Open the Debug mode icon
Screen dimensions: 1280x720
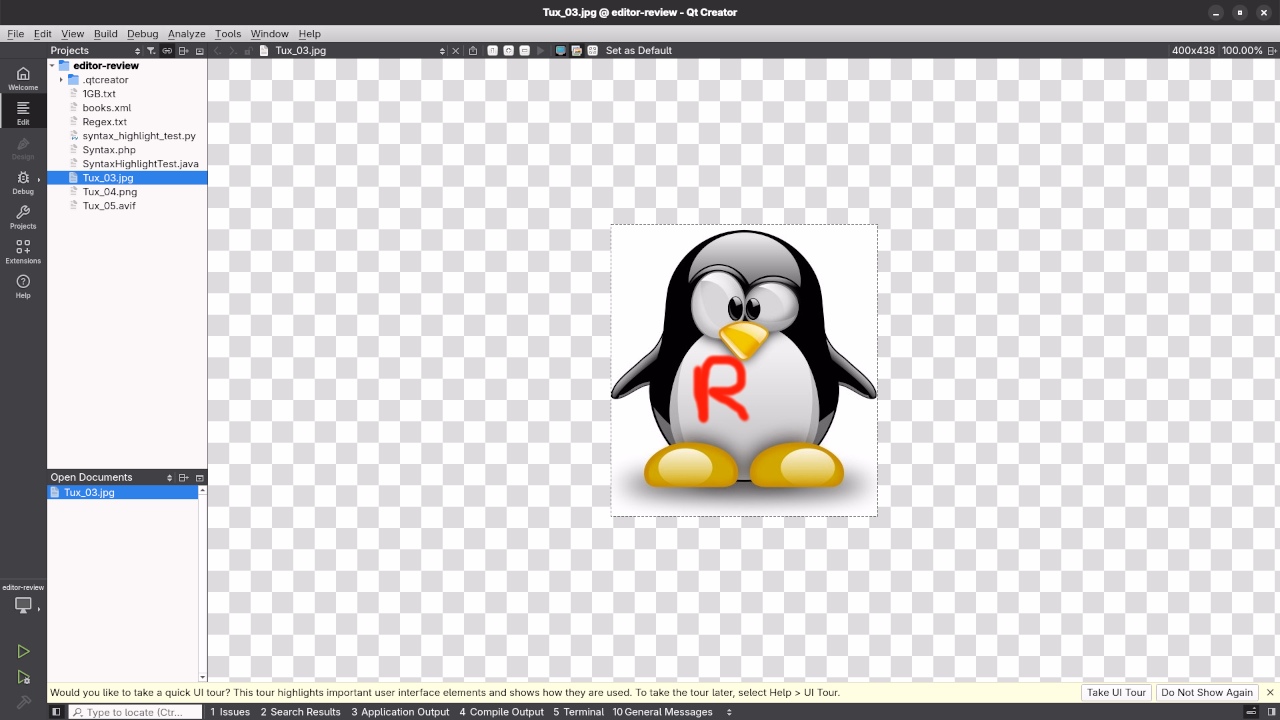pyautogui.click(x=23, y=182)
